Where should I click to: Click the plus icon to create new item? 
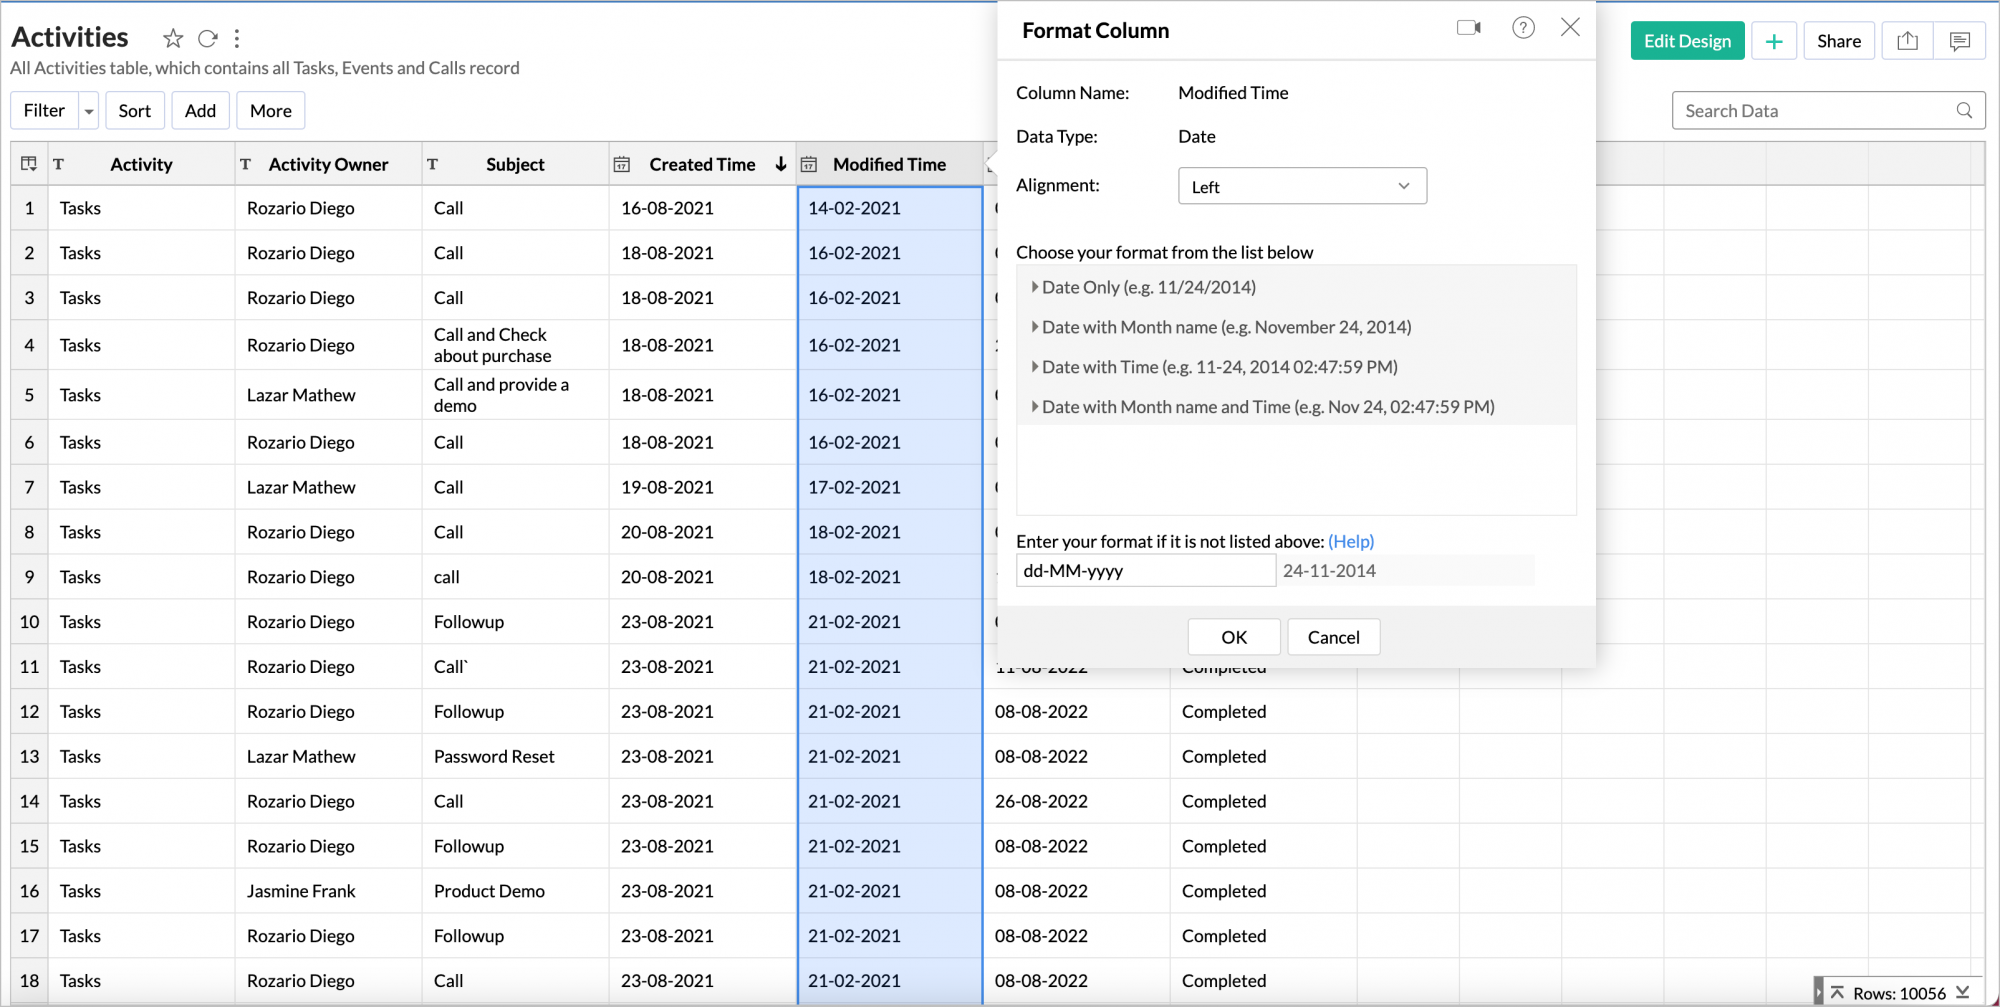pos(1774,41)
